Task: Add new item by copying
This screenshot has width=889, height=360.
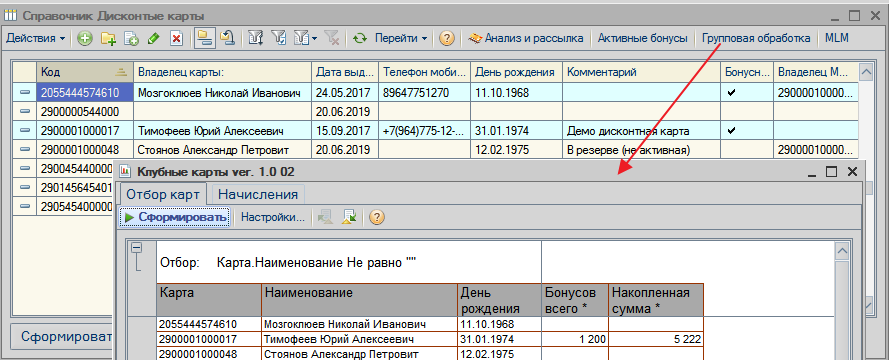Action: (132, 39)
